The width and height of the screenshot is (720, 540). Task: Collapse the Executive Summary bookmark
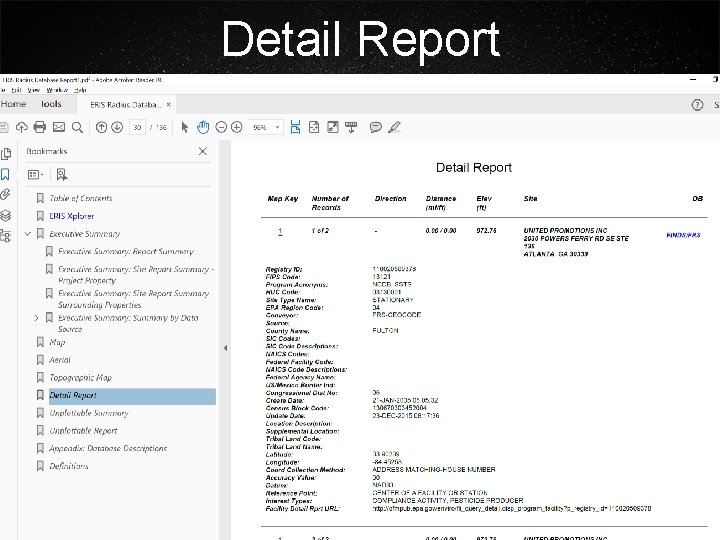click(27, 234)
